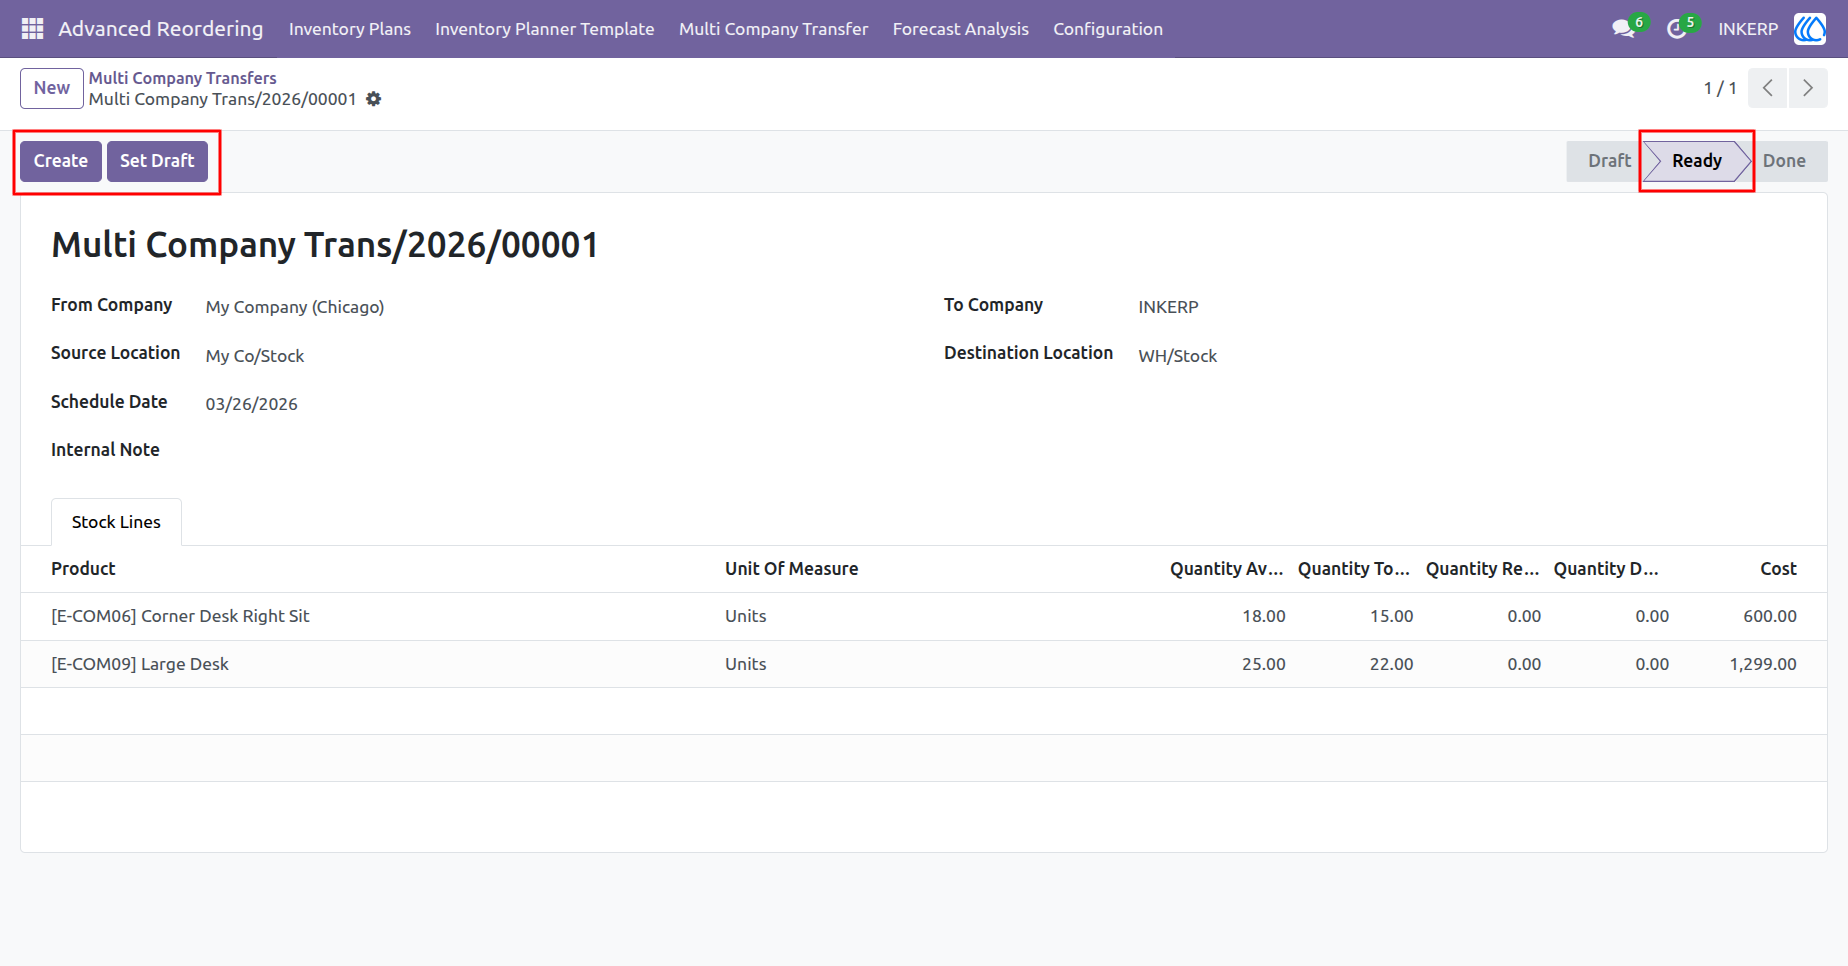Viewport: 1848px width, 966px height.
Task: Open Multi Company Transfers breadcrumb link
Action: pos(183,78)
